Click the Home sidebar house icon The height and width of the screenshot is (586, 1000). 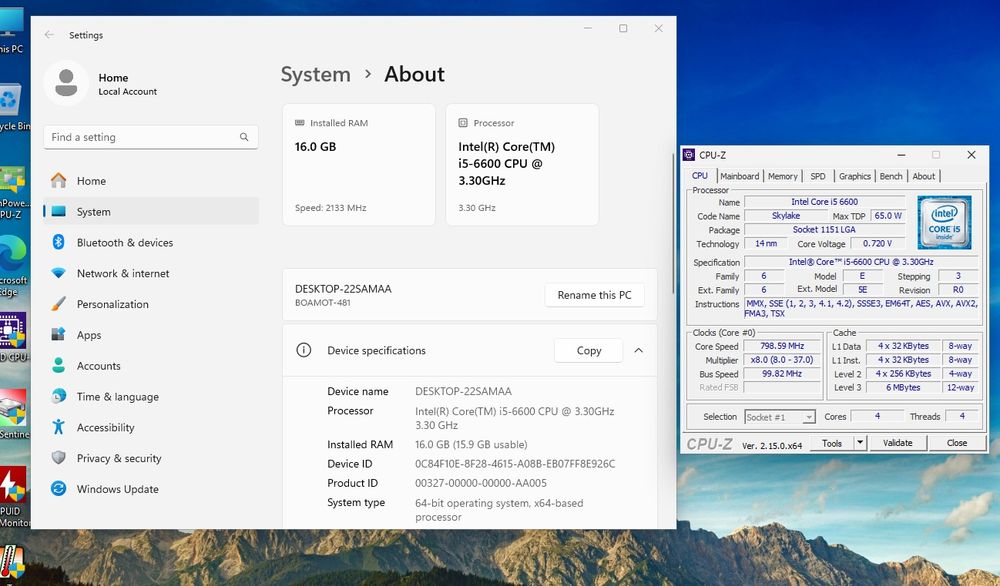(x=59, y=180)
